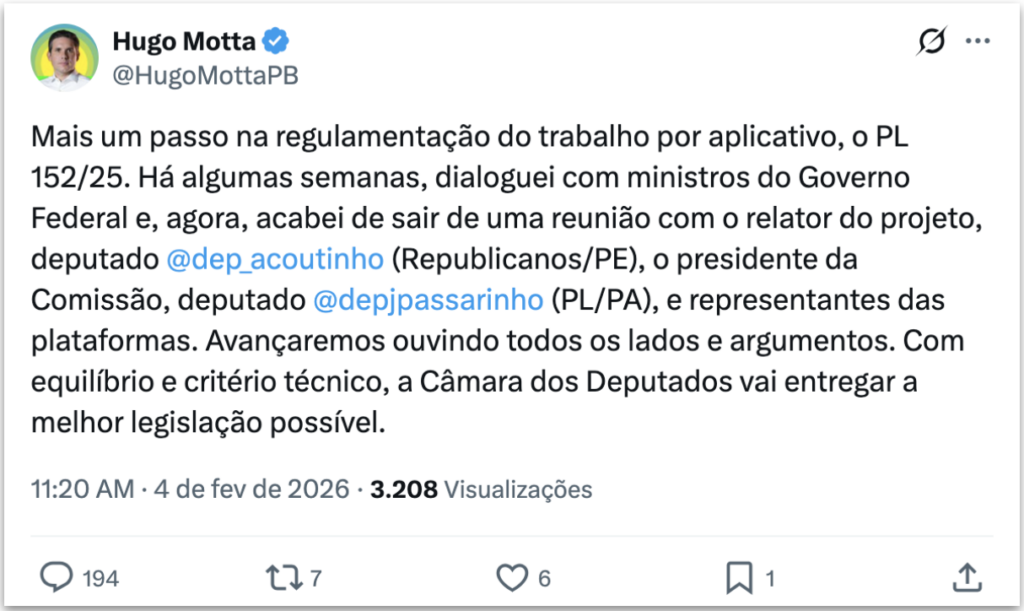The height and width of the screenshot is (611, 1024).
Task: Click the Grok icon beside the ellipsis
Action: pos(931,42)
